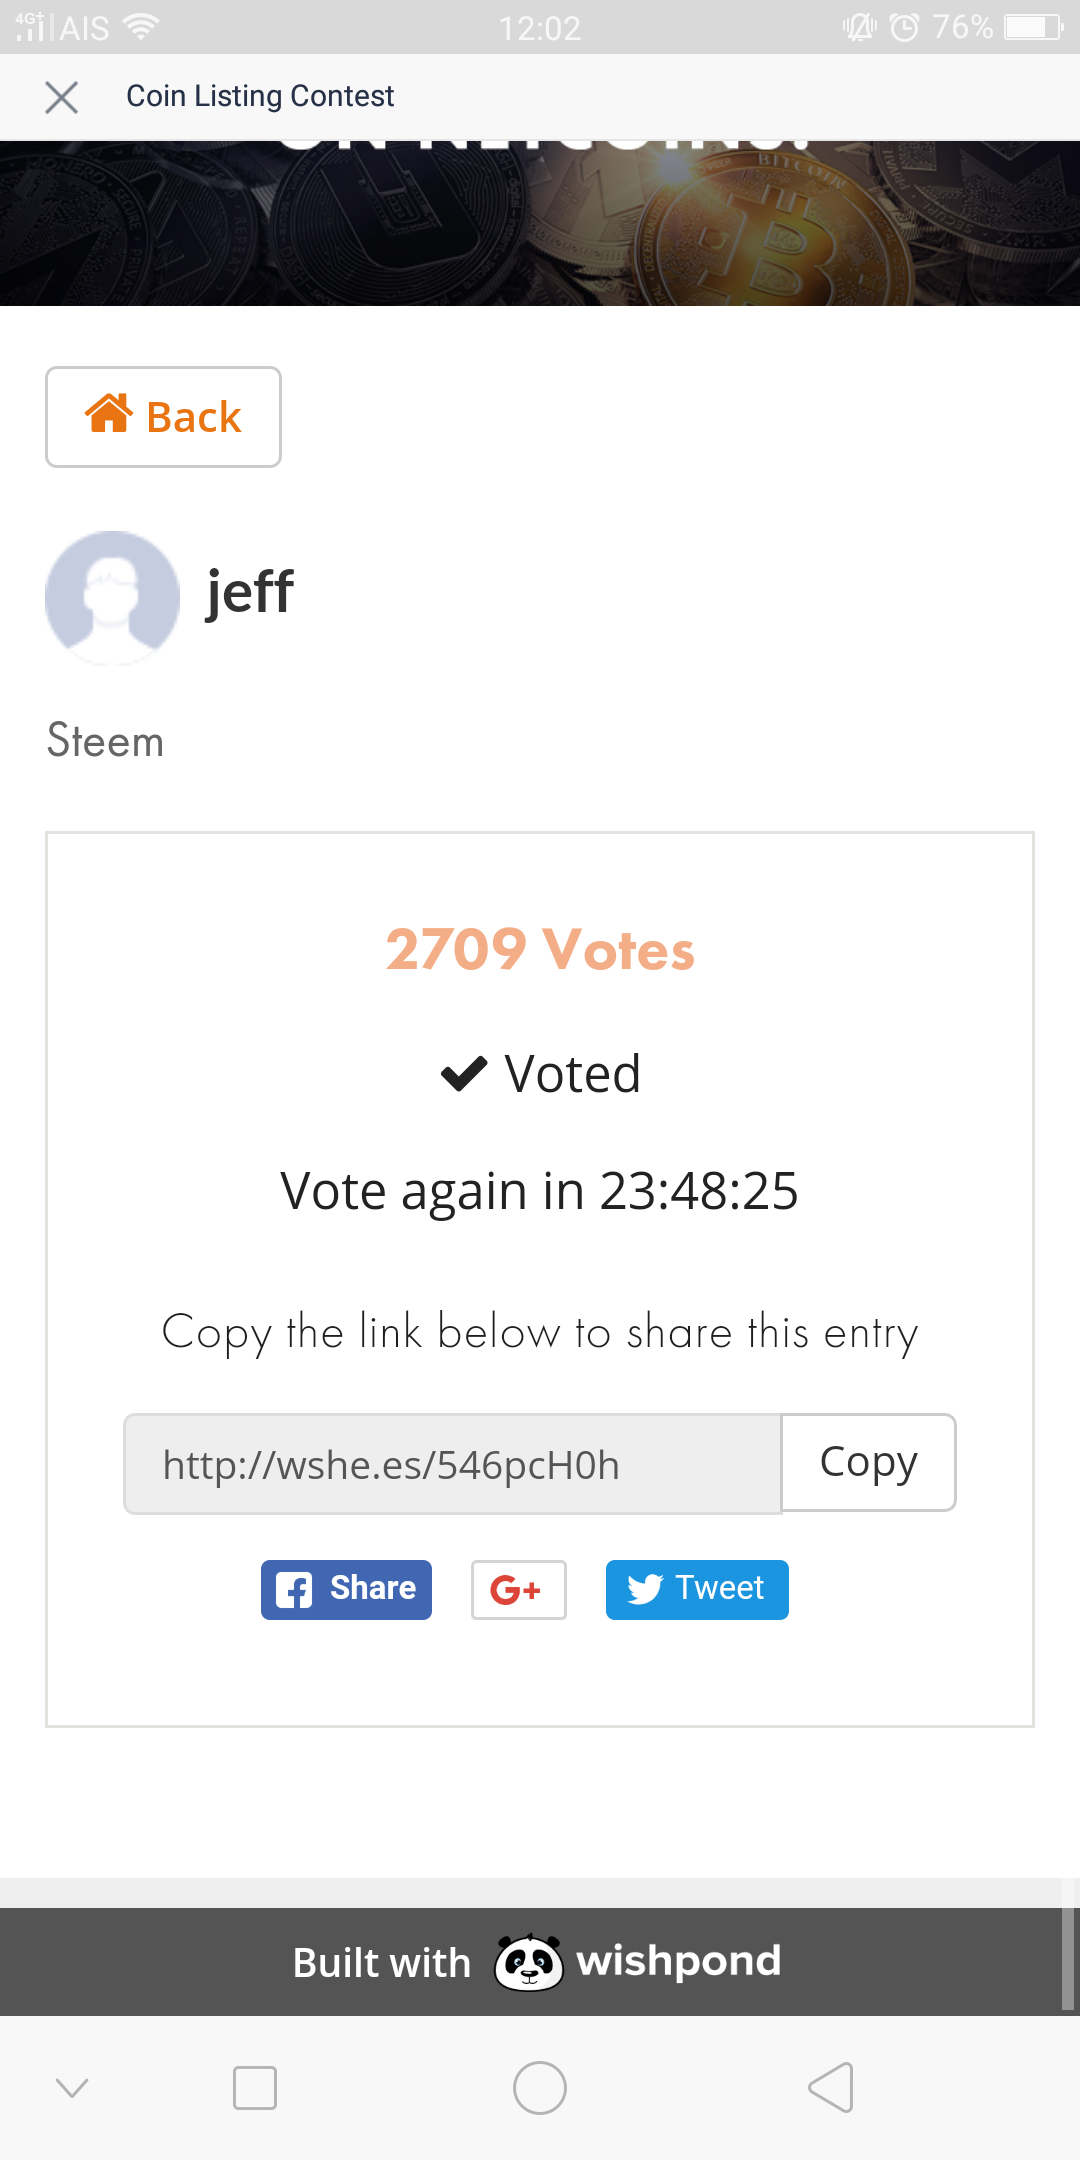This screenshot has width=1080, height=2160.
Task: Share entry on Facebook
Action: point(346,1589)
